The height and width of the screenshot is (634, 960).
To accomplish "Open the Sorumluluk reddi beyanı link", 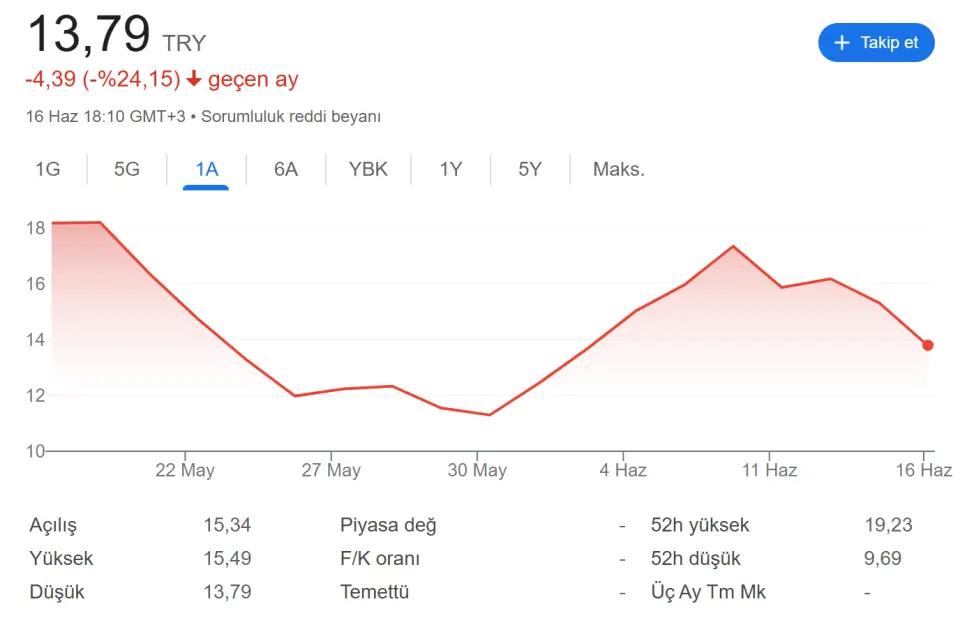I will click(291, 116).
